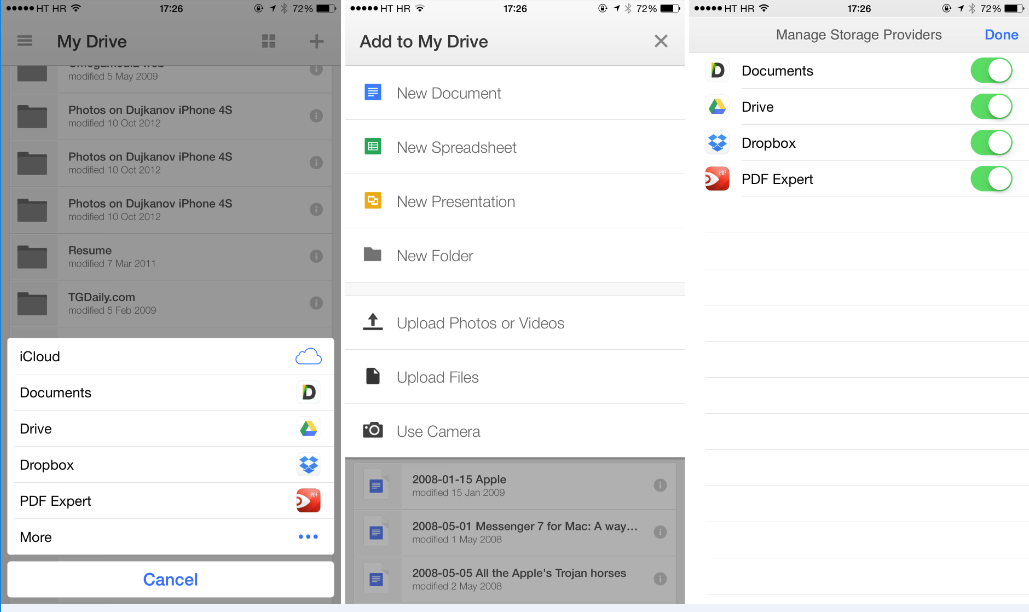Screen dimensions: 1029x612
Task: Select Dropbox in the location picker
Action: click(x=171, y=464)
